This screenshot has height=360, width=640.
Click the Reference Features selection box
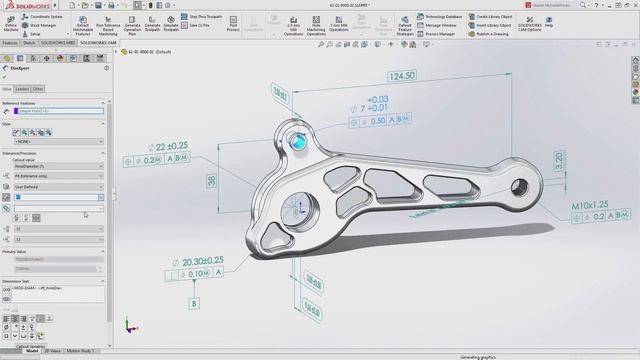point(59,111)
